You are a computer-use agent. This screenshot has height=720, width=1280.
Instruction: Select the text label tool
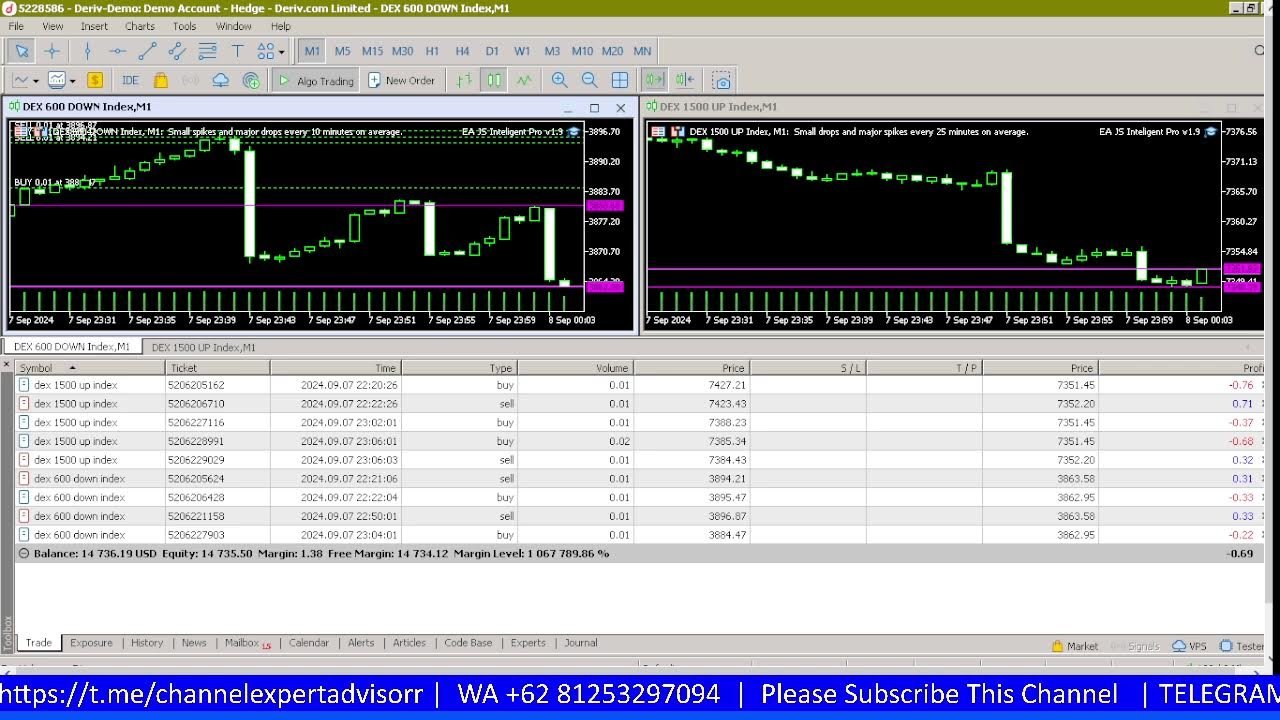pos(237,51)
